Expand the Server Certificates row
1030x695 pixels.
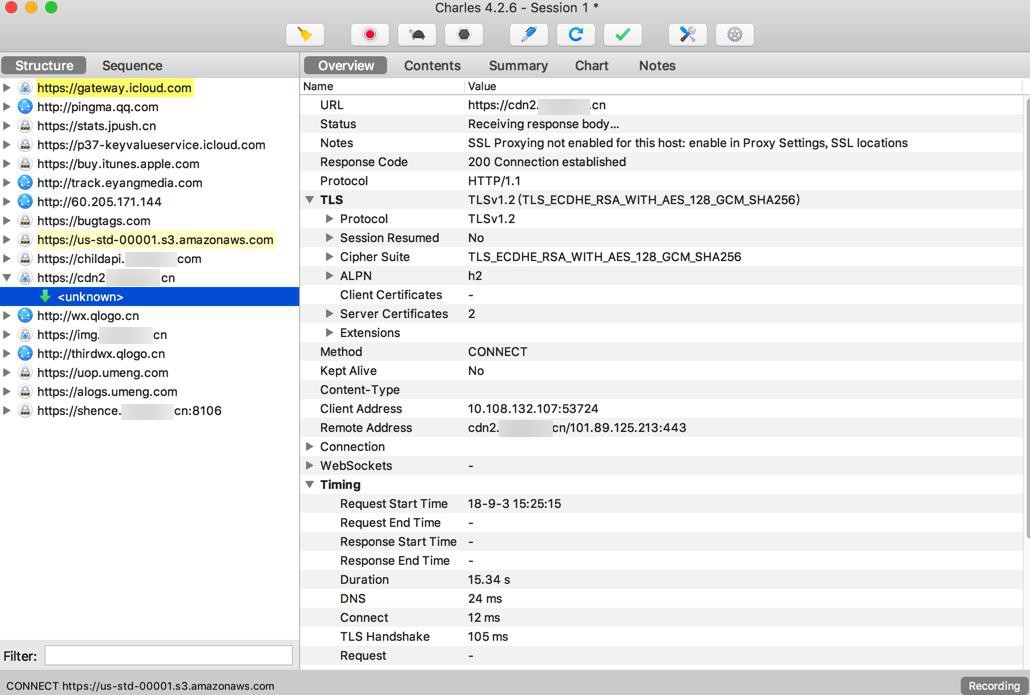coord(330,314)
